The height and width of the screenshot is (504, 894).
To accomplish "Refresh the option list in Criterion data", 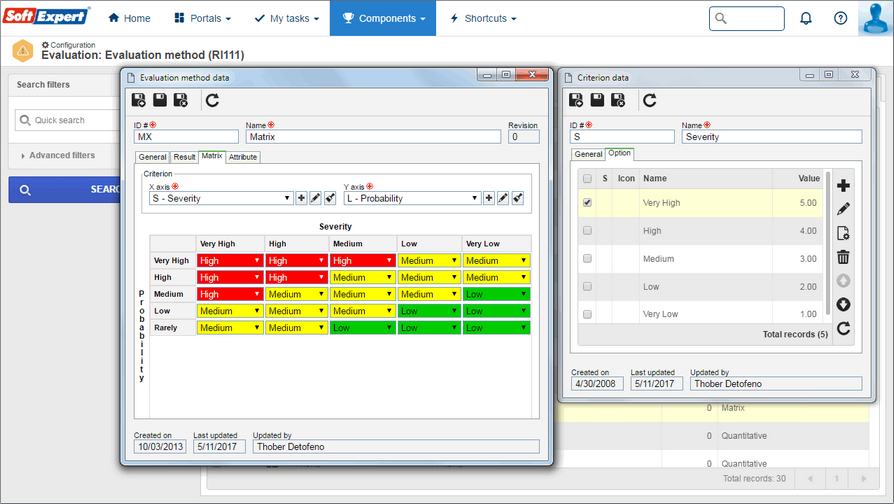I will click(843, 328).
